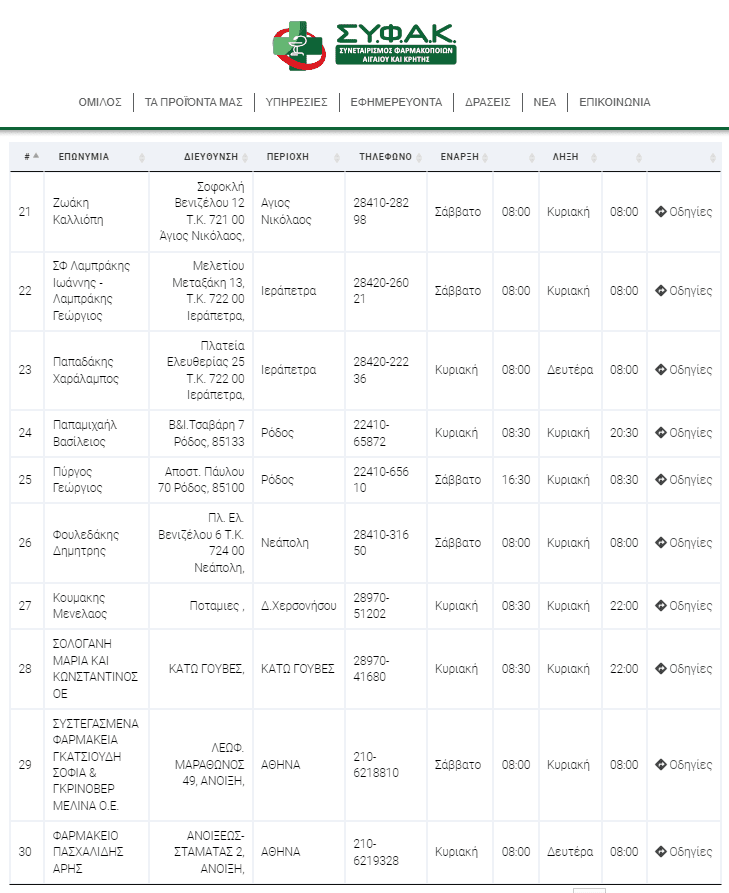729x893 pixels.
Task: Click phone number 28970-51202
Action: pos(371,606)
